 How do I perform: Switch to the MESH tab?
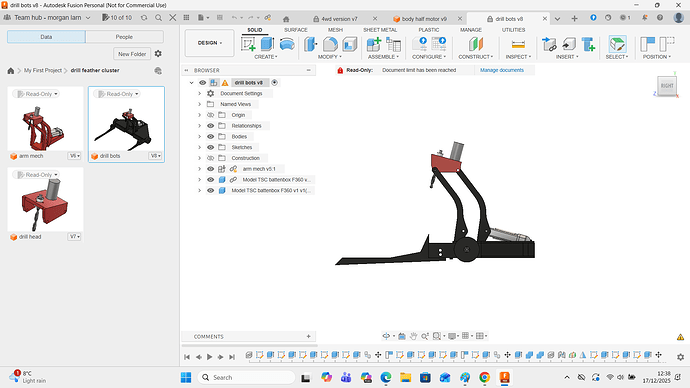click(335, 30)
